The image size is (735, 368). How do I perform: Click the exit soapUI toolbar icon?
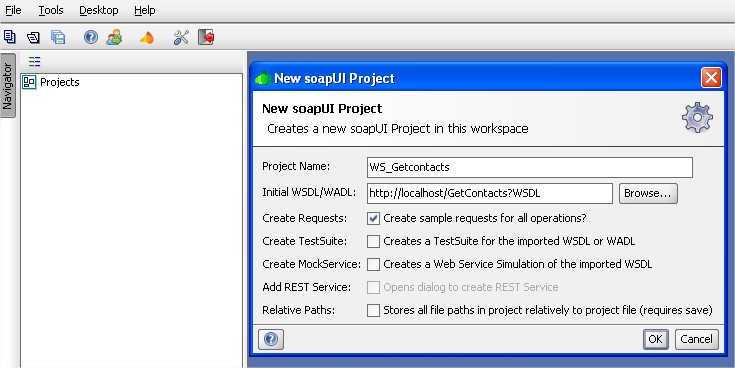[206, 37]
